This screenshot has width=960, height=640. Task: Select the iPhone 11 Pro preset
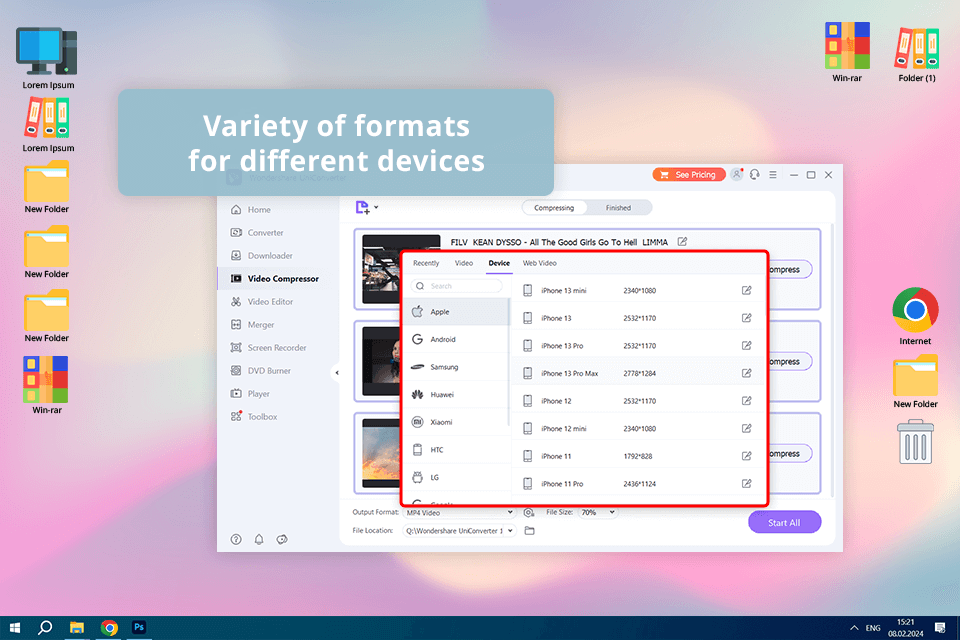pos(638,483)
